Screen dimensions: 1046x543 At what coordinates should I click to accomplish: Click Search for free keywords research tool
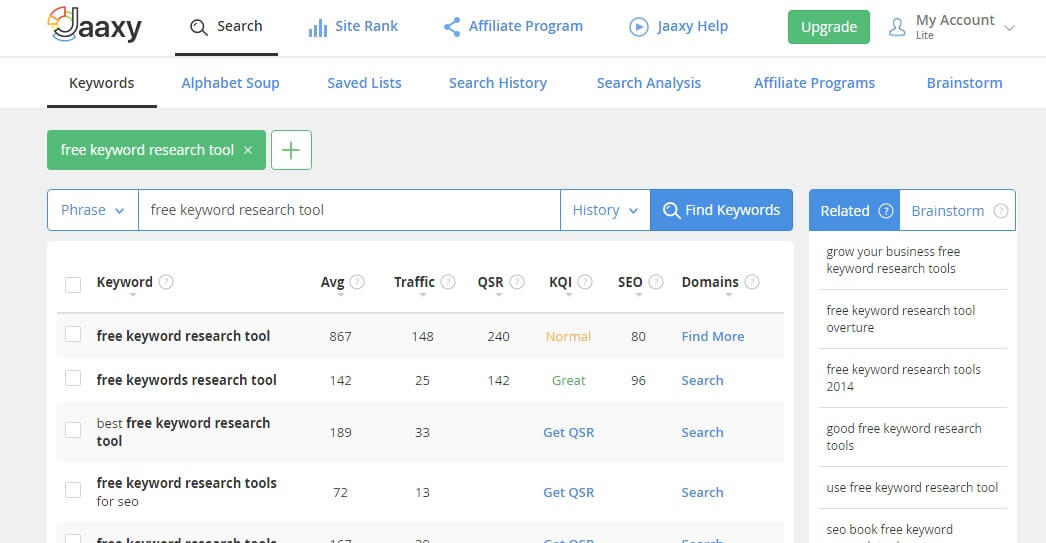click(702, 380)
